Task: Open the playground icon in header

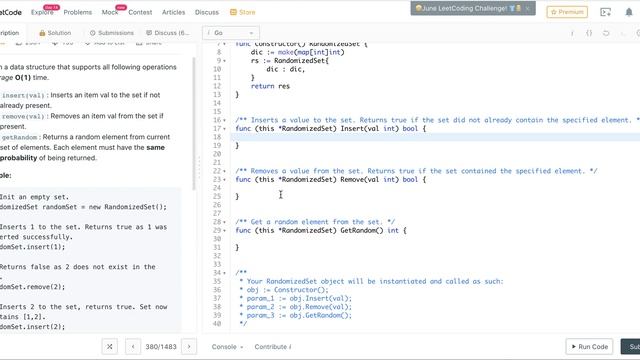Action: coord(605,12)
